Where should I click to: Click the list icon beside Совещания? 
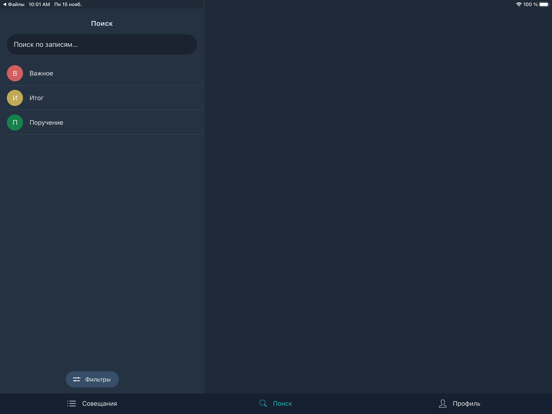tap(71, 403)
